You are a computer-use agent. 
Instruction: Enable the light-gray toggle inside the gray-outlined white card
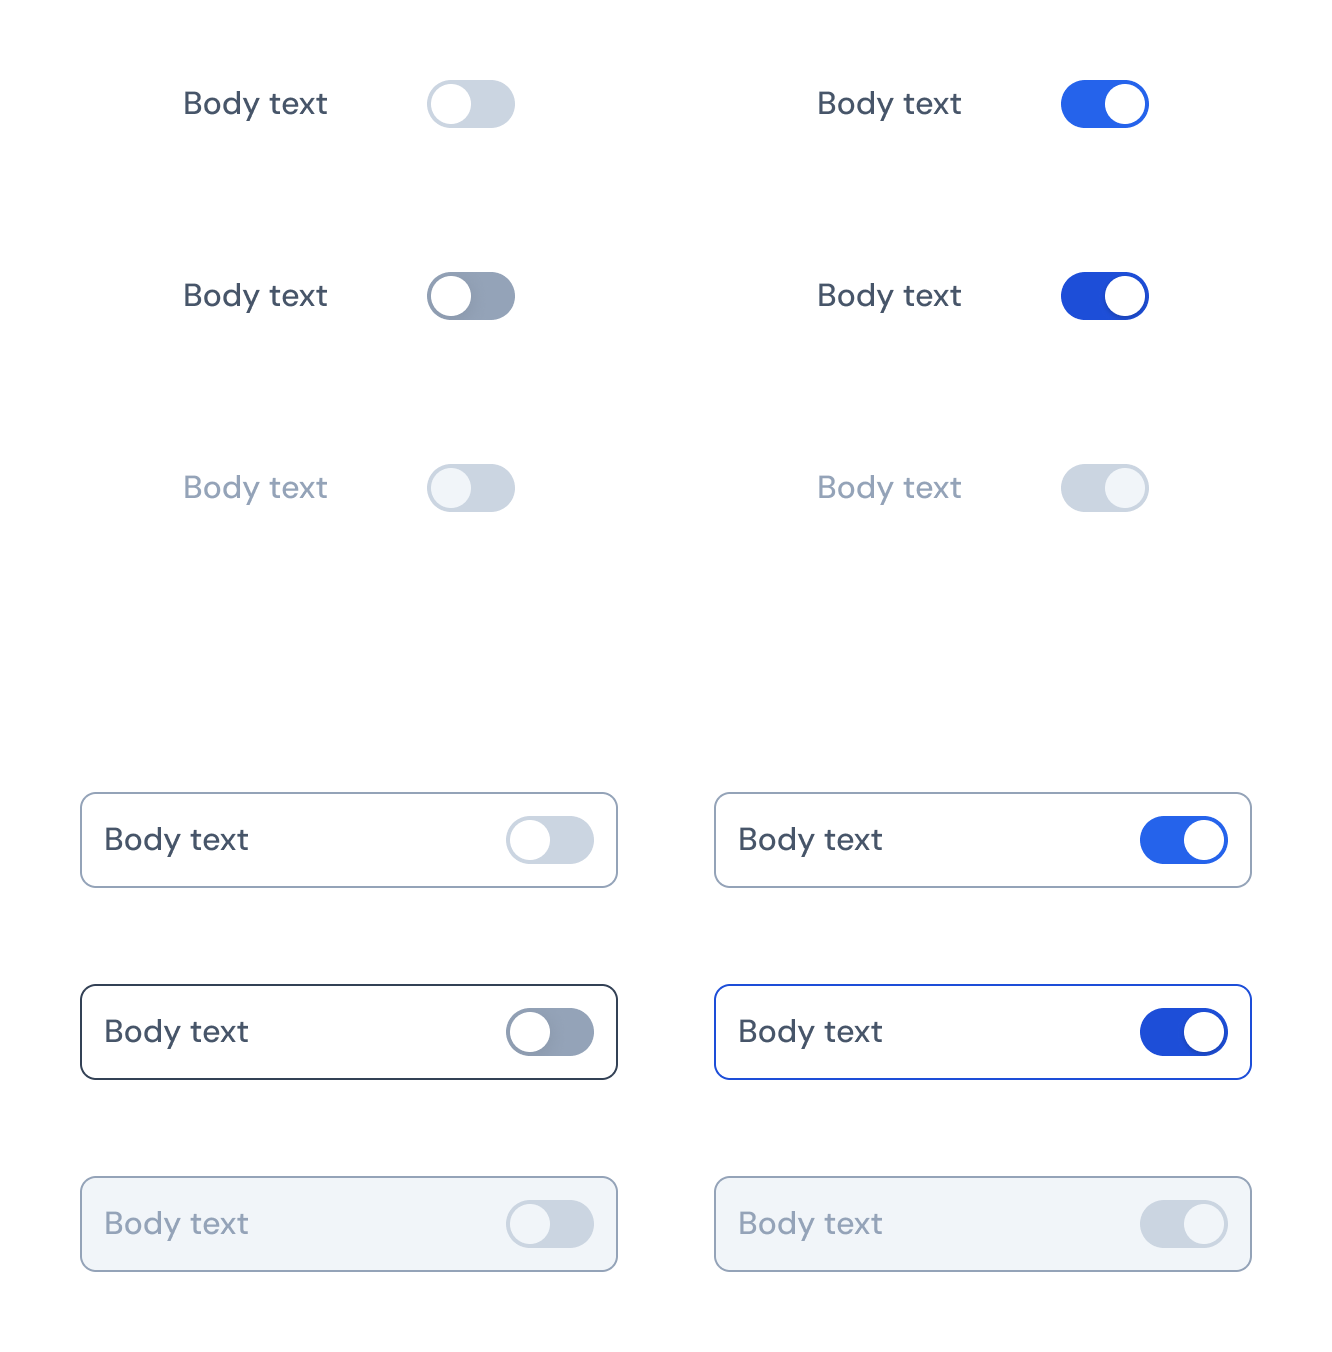pyautogui.click(x=550, y=840)
